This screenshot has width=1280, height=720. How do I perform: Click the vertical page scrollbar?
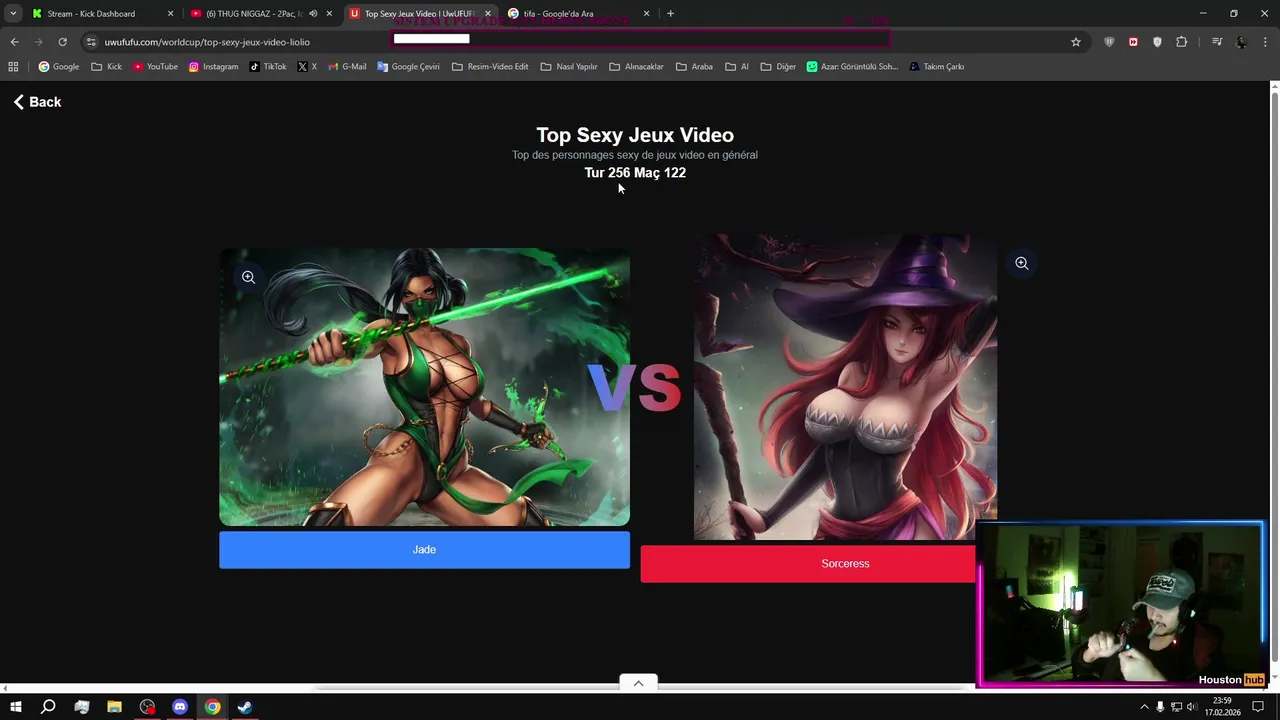point(1274,375)
